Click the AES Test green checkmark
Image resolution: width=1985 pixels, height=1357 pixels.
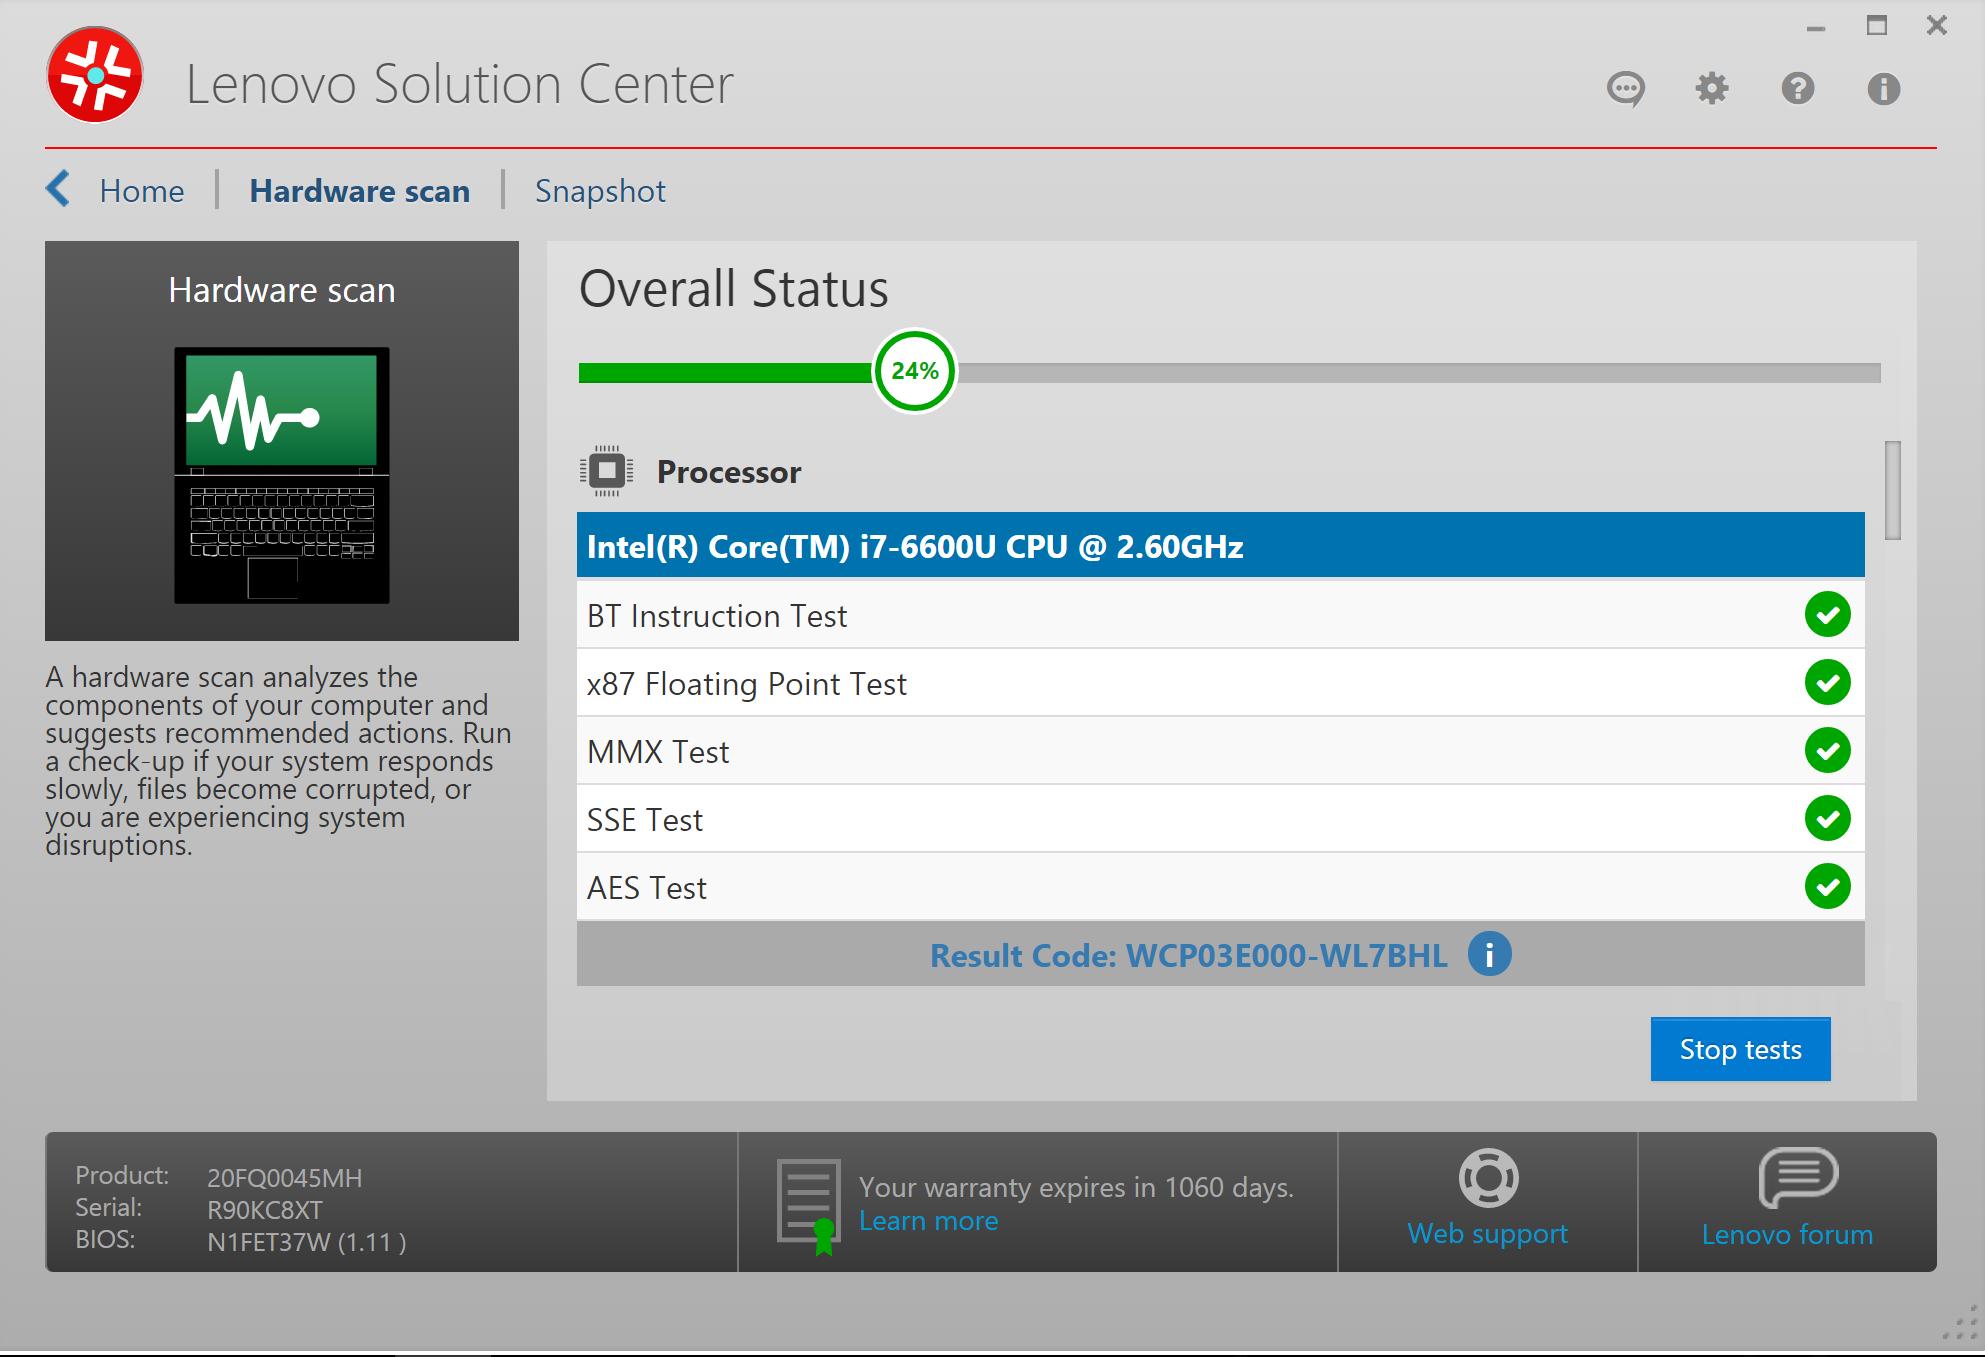coord(1828,887)
